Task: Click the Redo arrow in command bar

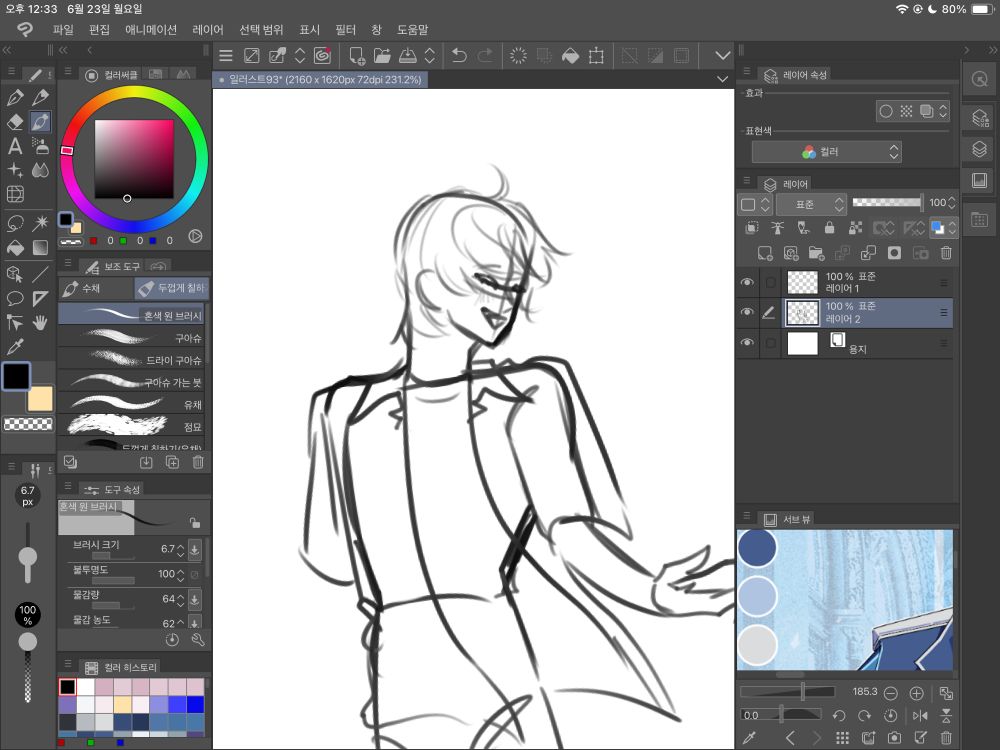Action: point(485,55)
